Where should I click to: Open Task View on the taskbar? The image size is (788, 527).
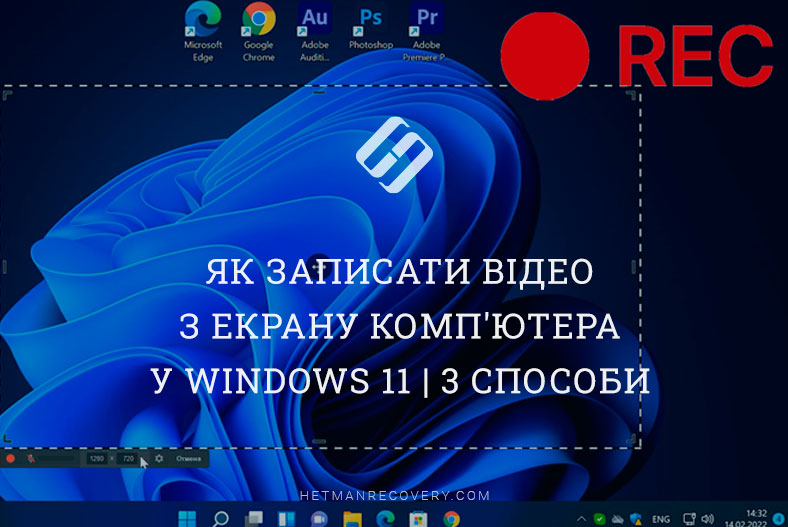pyautogui.click(x=254, y=518)
